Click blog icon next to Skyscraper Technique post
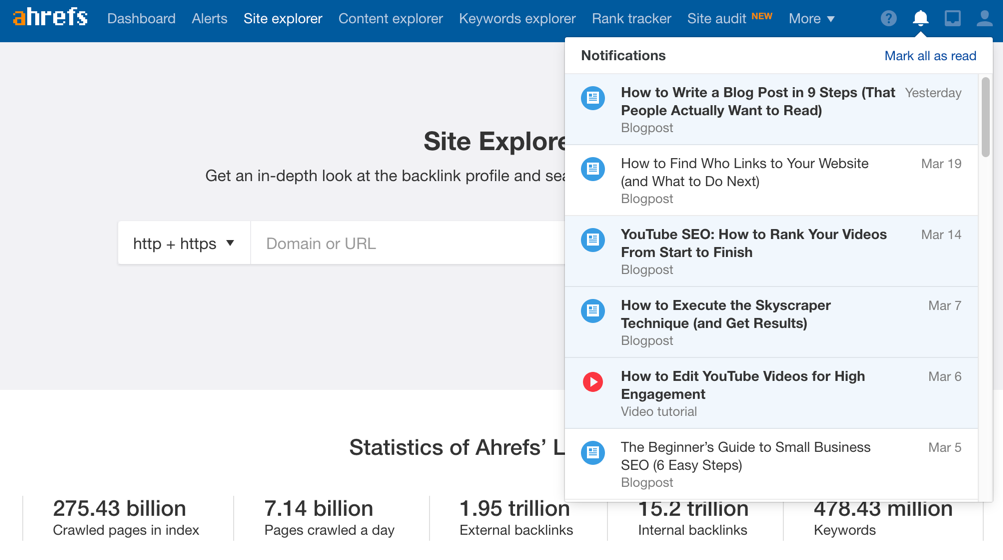The image size is (1003, 560). [x=593, y=311]
